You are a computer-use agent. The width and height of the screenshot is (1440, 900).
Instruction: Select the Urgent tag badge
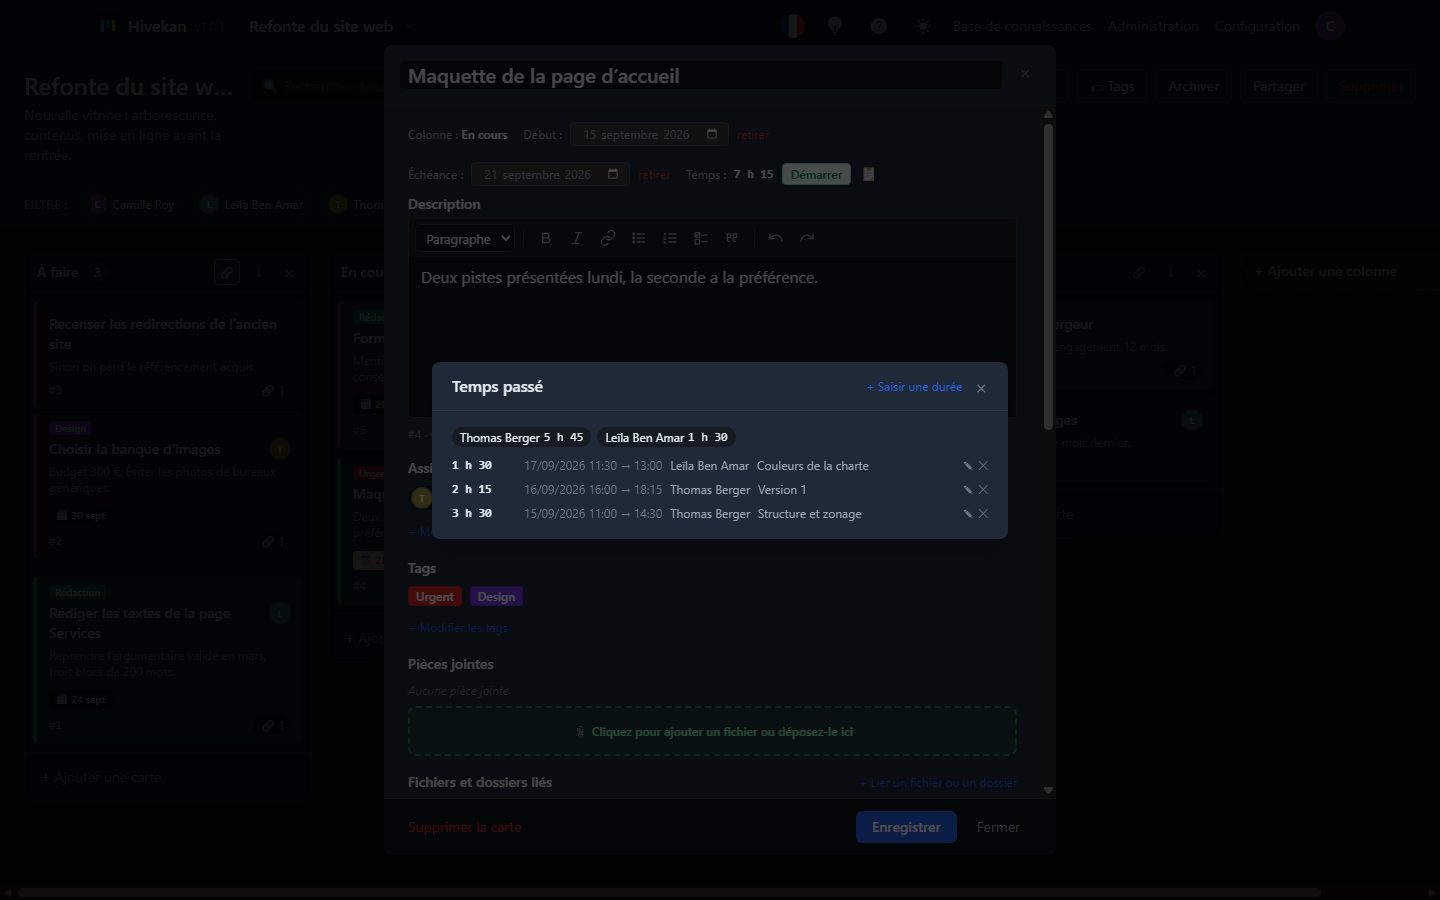tap(435, 597)
